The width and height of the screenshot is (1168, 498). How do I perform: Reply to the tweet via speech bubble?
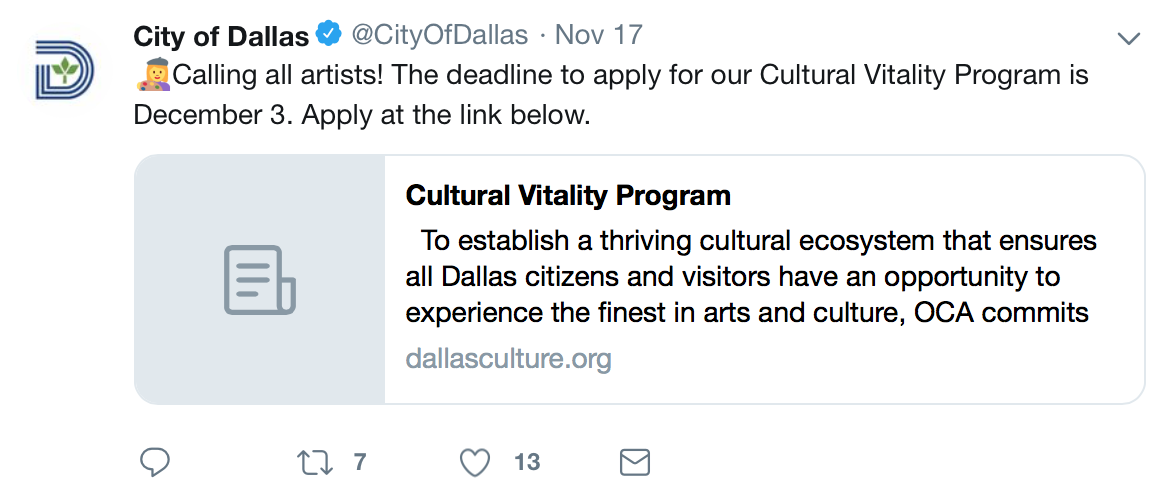154,462
